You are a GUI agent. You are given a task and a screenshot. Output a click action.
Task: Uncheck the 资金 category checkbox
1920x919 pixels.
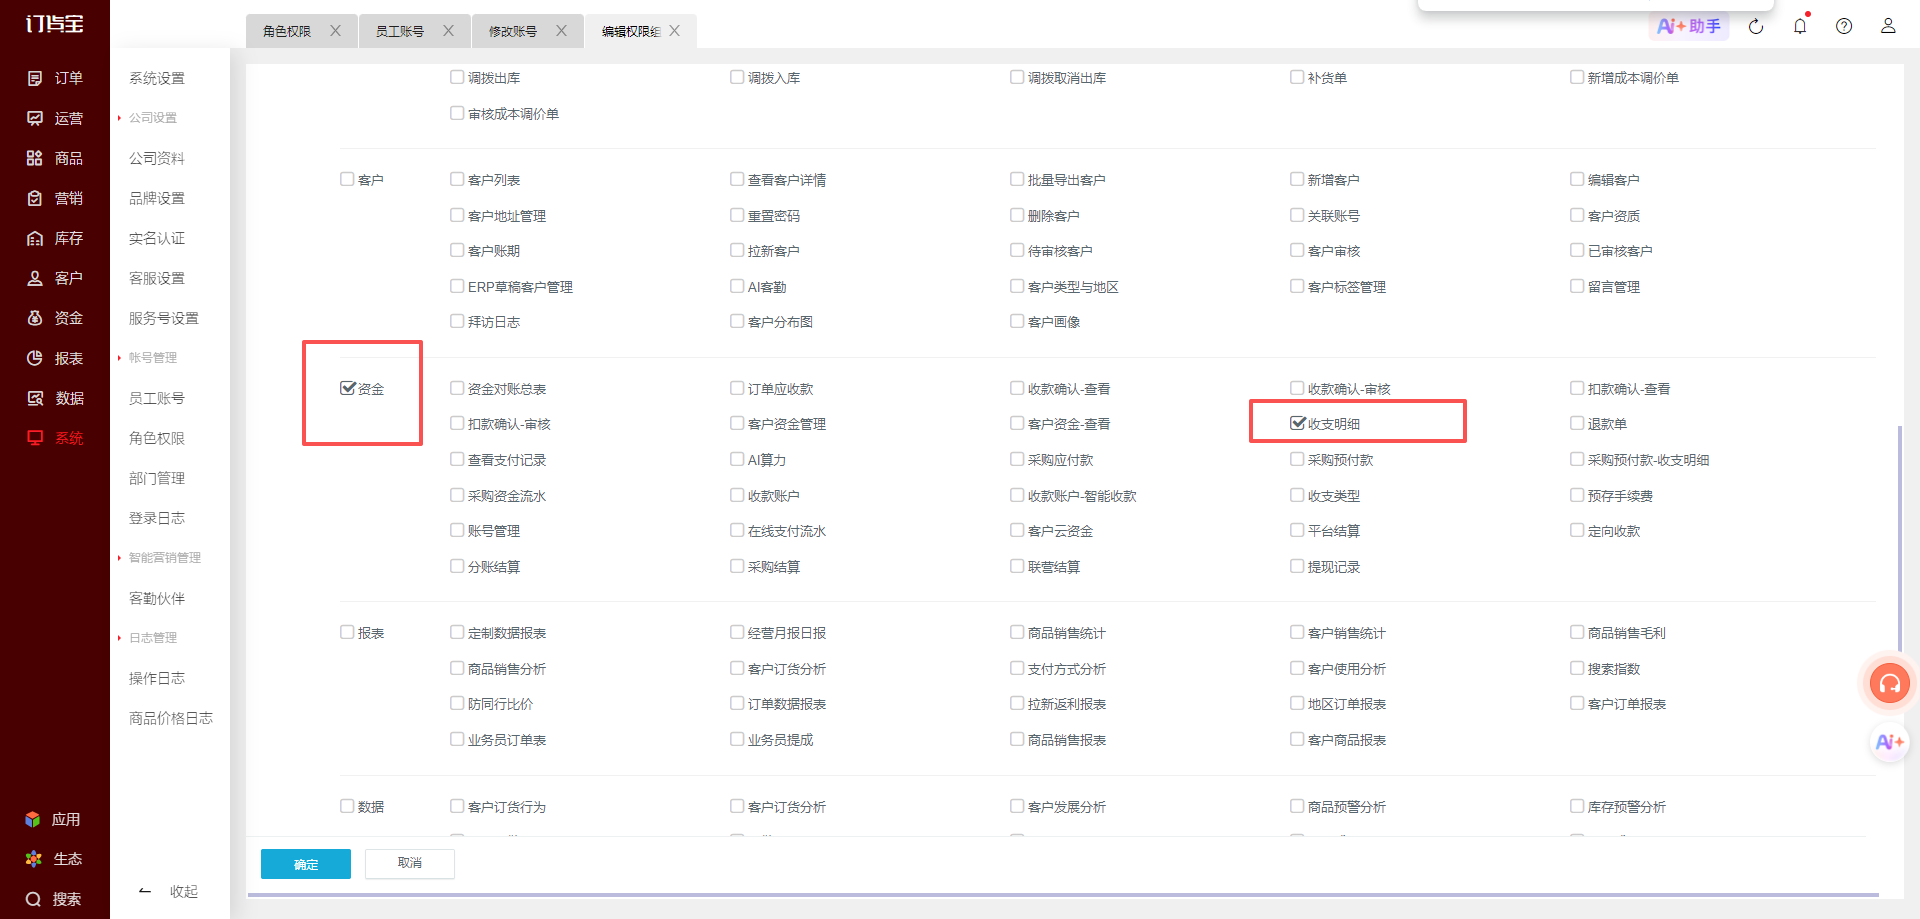pos(347,389)
